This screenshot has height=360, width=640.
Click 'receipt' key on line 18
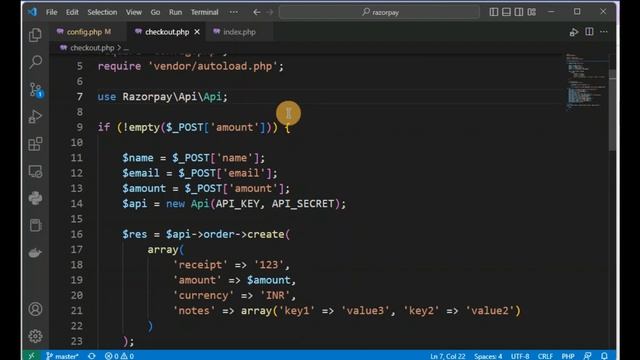(200, 265)
